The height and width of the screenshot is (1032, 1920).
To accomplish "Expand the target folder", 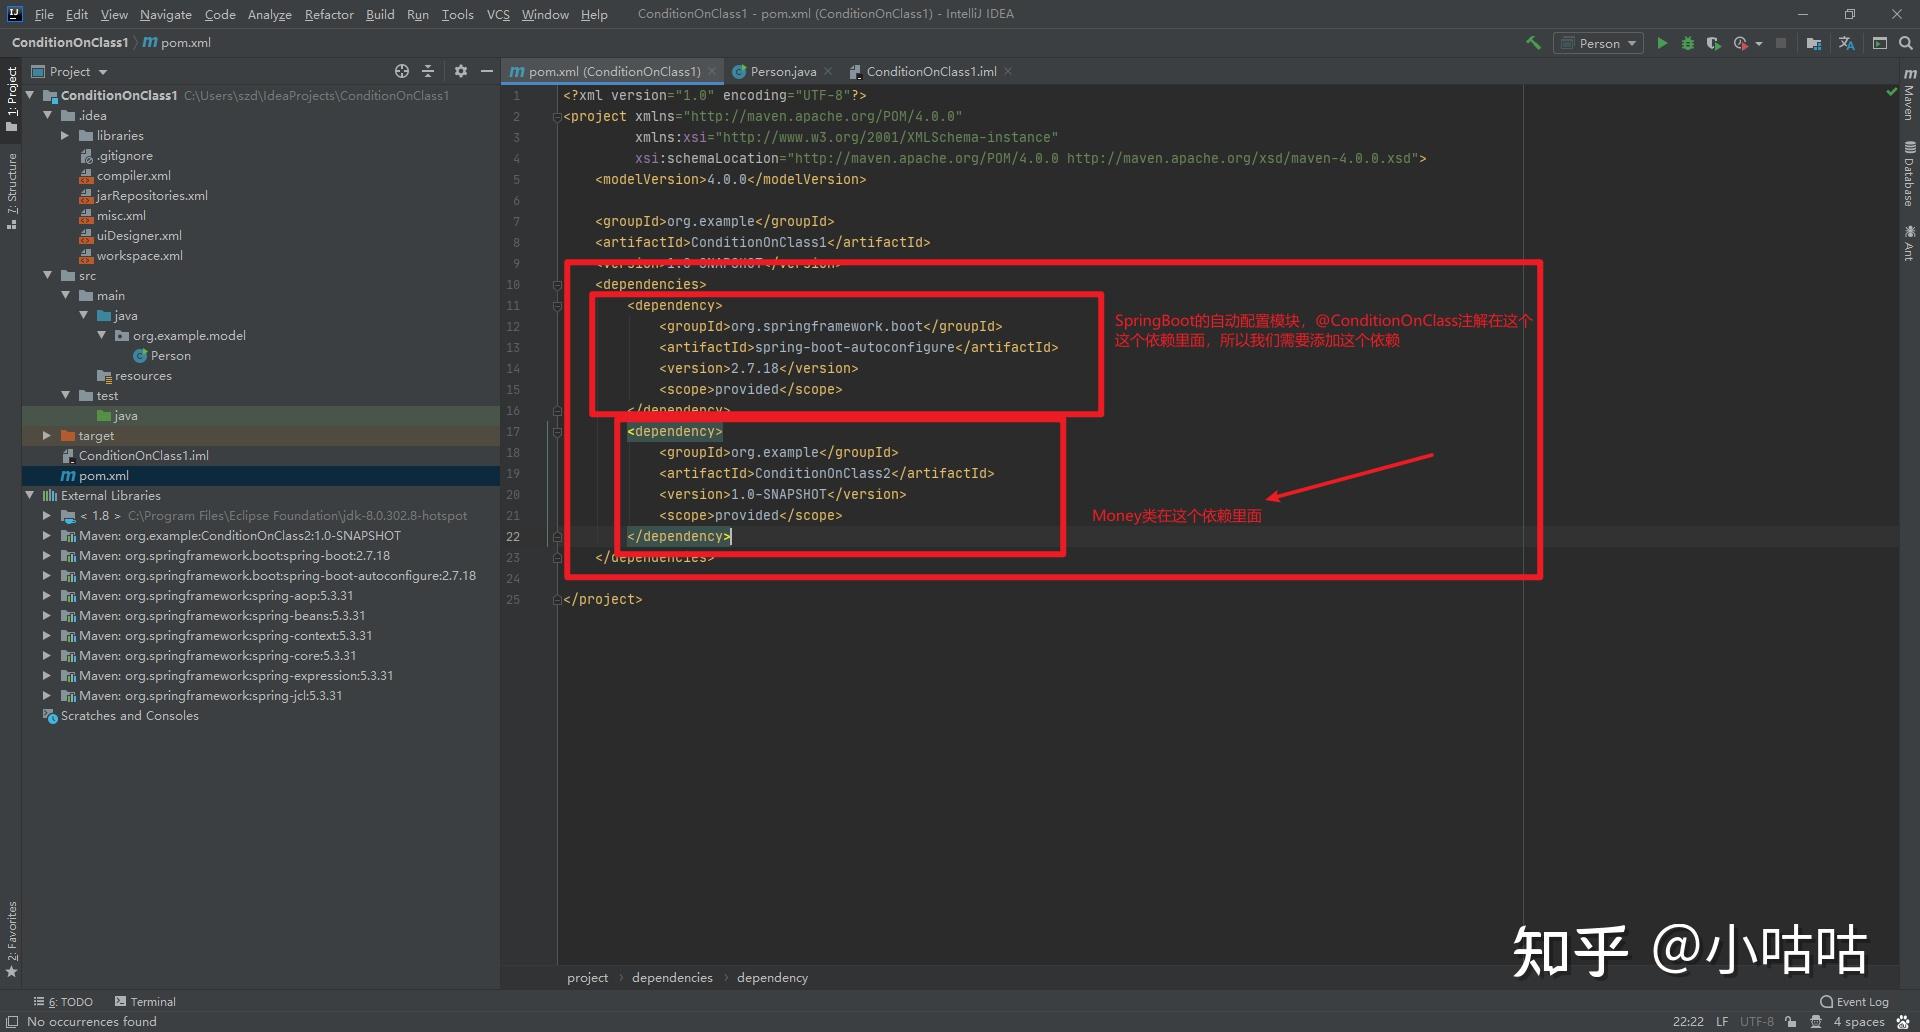I will click(47, 436).
